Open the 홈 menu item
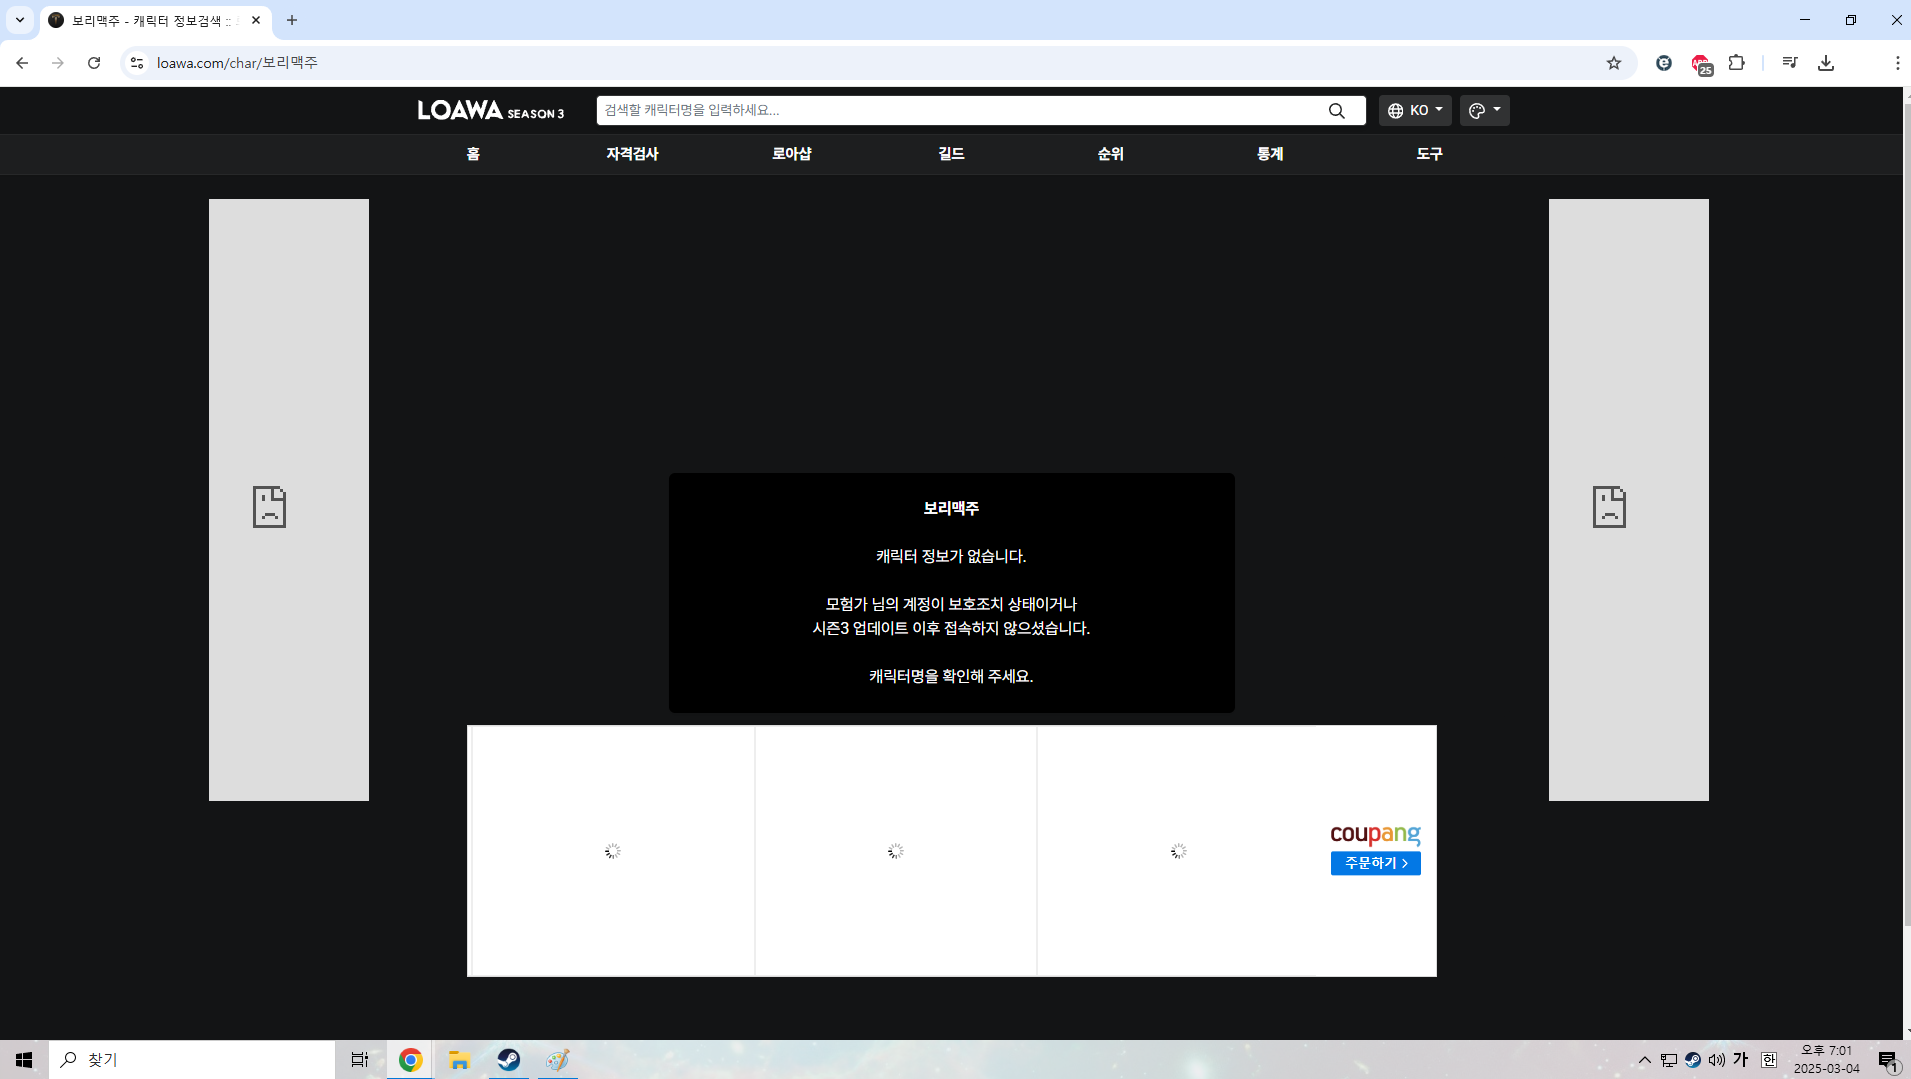This screenshot has width=1911, height=1079. click(x=473, y=154)
